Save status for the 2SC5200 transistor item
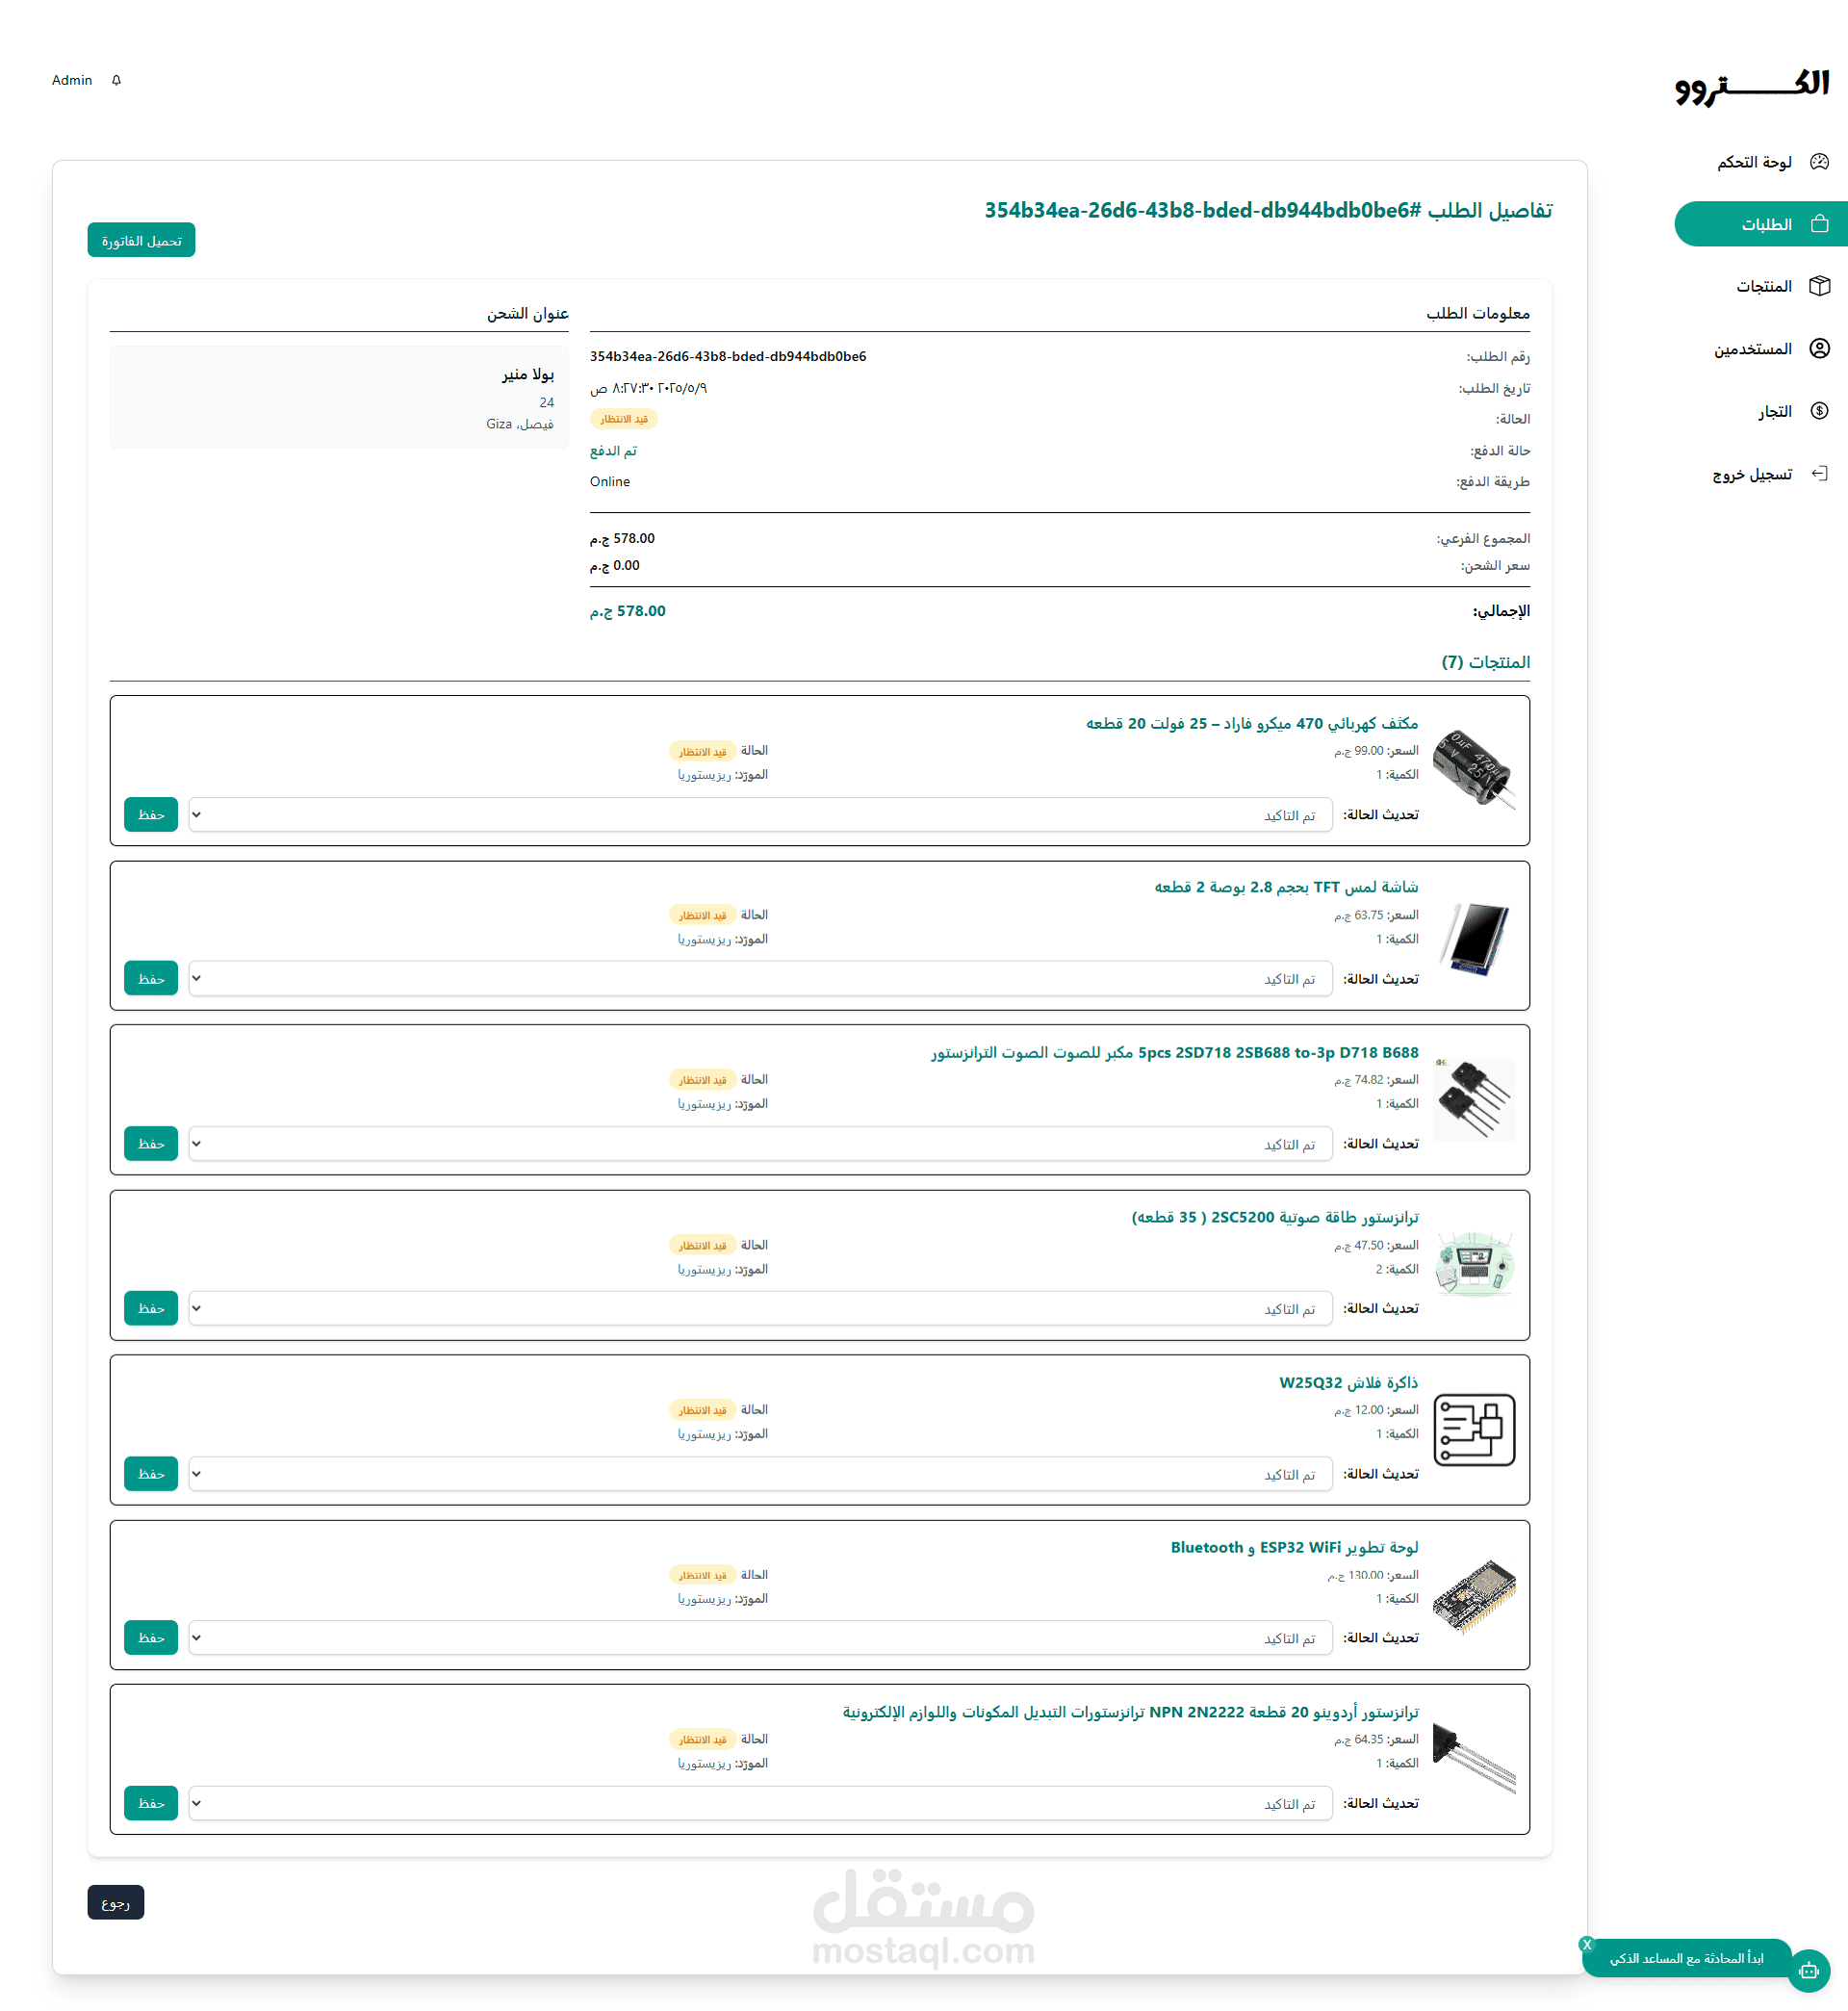 [151, 1308]
